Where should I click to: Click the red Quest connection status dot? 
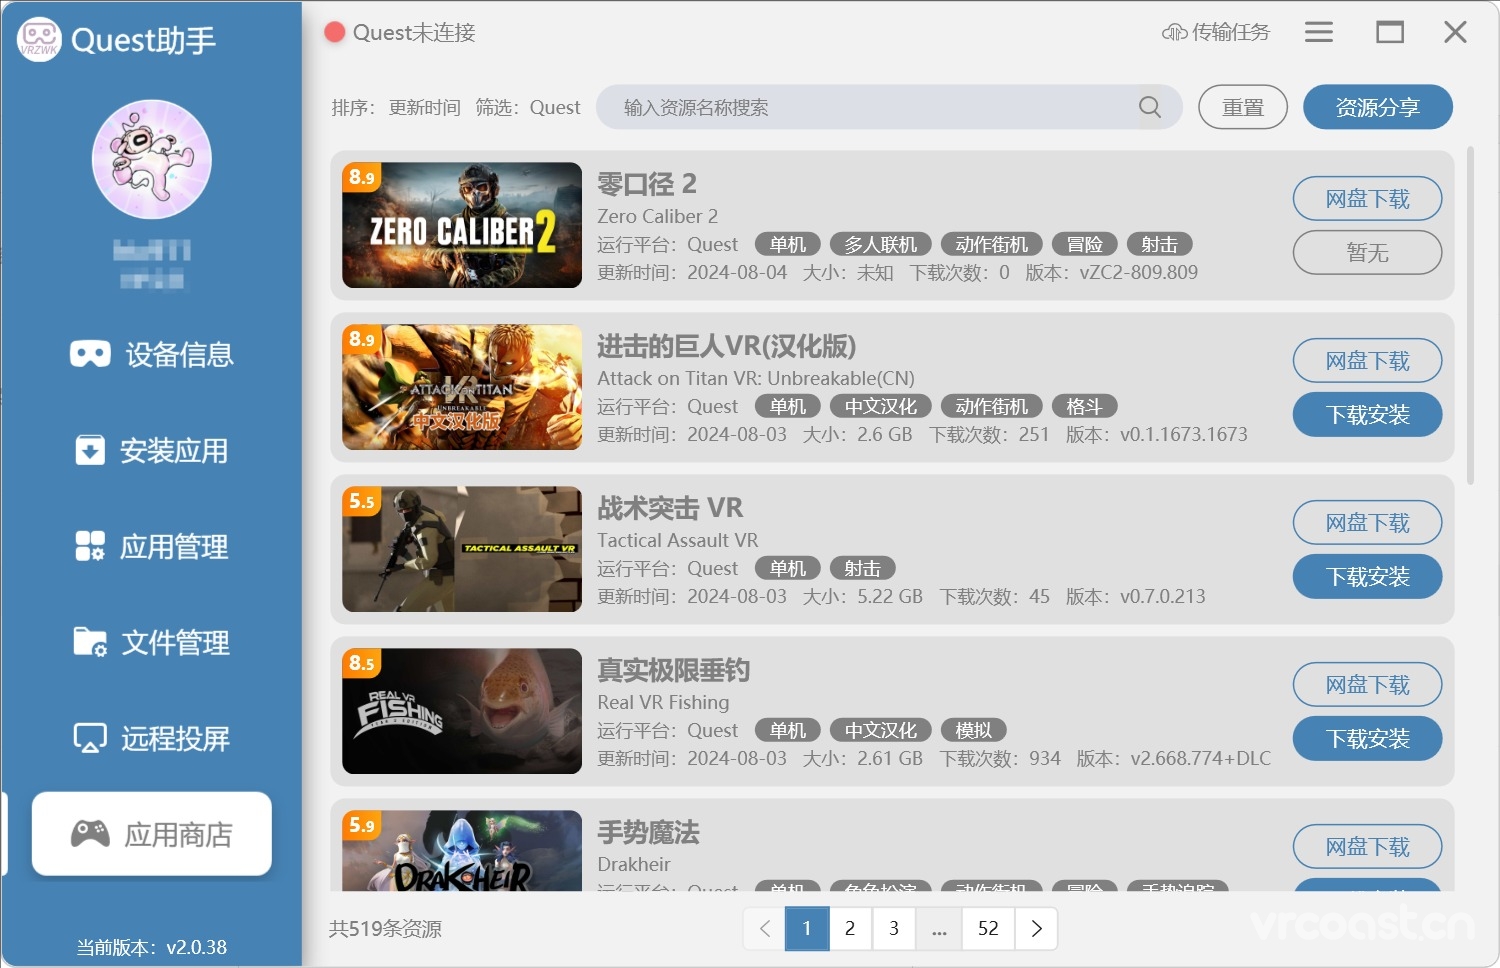335,32
